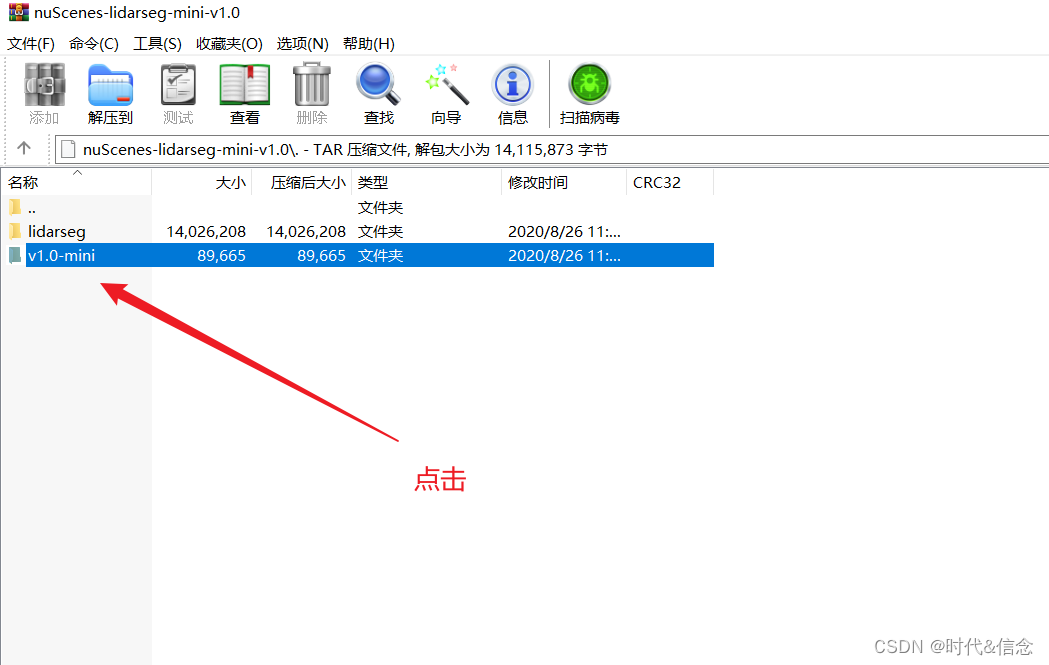
Task: Sort by Type (类型) column header
Action: 426,183
